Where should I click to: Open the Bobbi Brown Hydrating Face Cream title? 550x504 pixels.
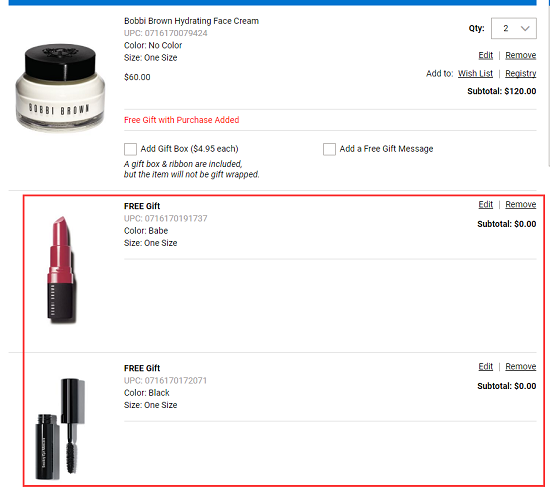191,21
